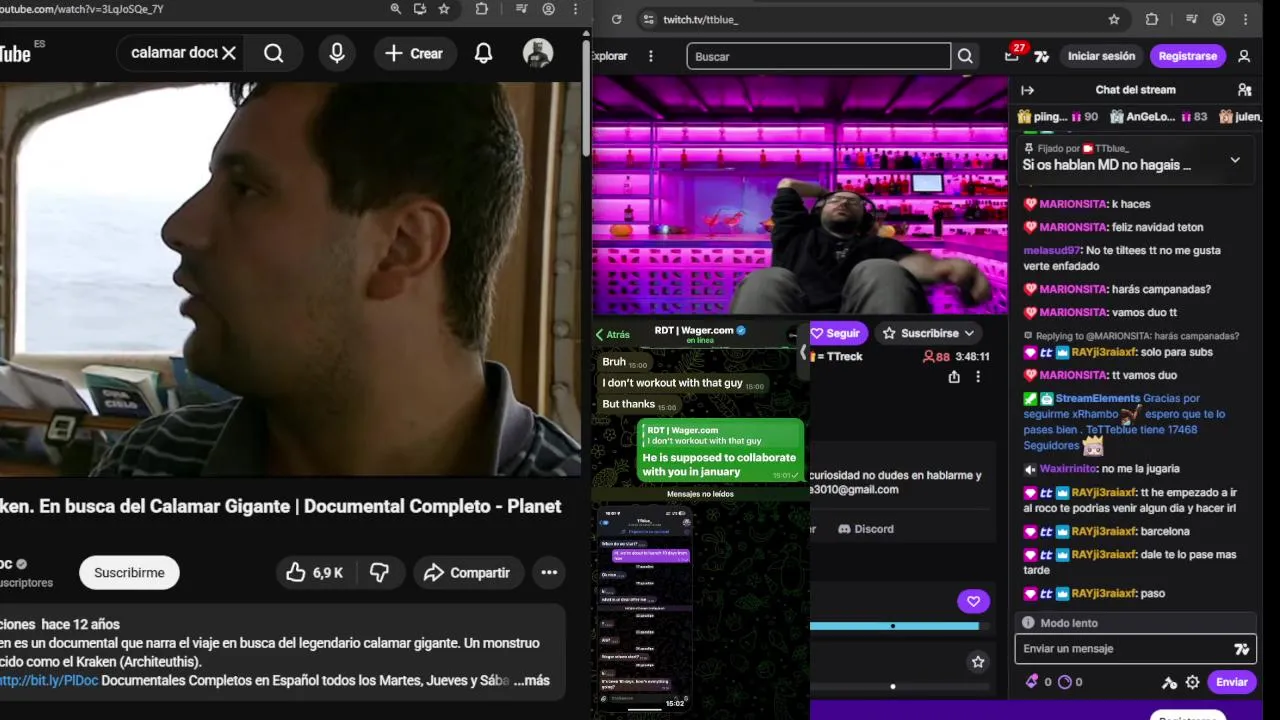This screenshot has height=720, width=1280.
Task: Click the YouTube page vertical scrollbar
Action: 585,100
